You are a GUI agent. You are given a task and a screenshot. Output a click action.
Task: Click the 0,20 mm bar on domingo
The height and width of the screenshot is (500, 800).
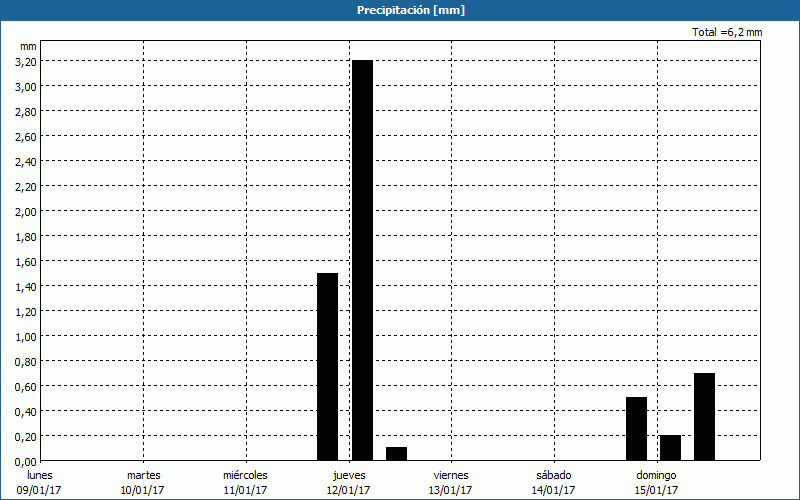670,448
